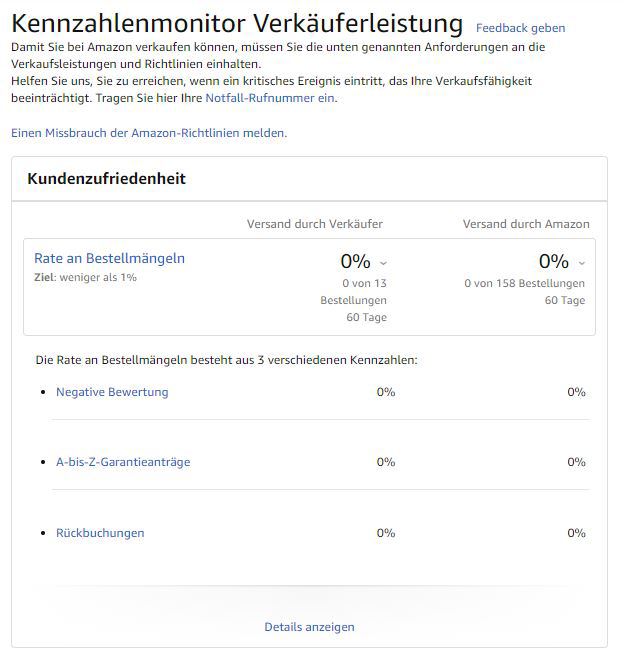Click the large 0% under Versand durch Amazon
The image size is (627, 664).
[554, 261]
